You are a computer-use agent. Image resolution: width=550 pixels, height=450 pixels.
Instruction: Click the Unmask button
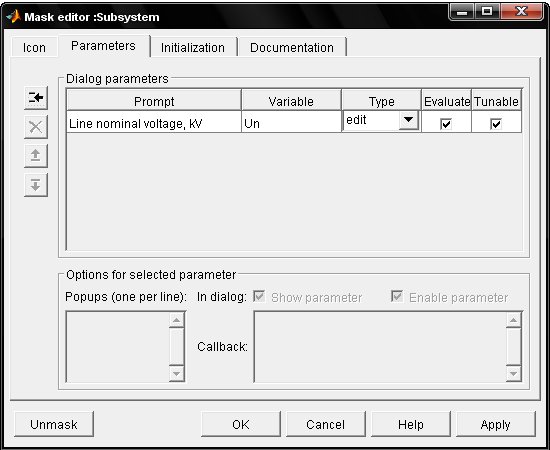tap(54, 424)
